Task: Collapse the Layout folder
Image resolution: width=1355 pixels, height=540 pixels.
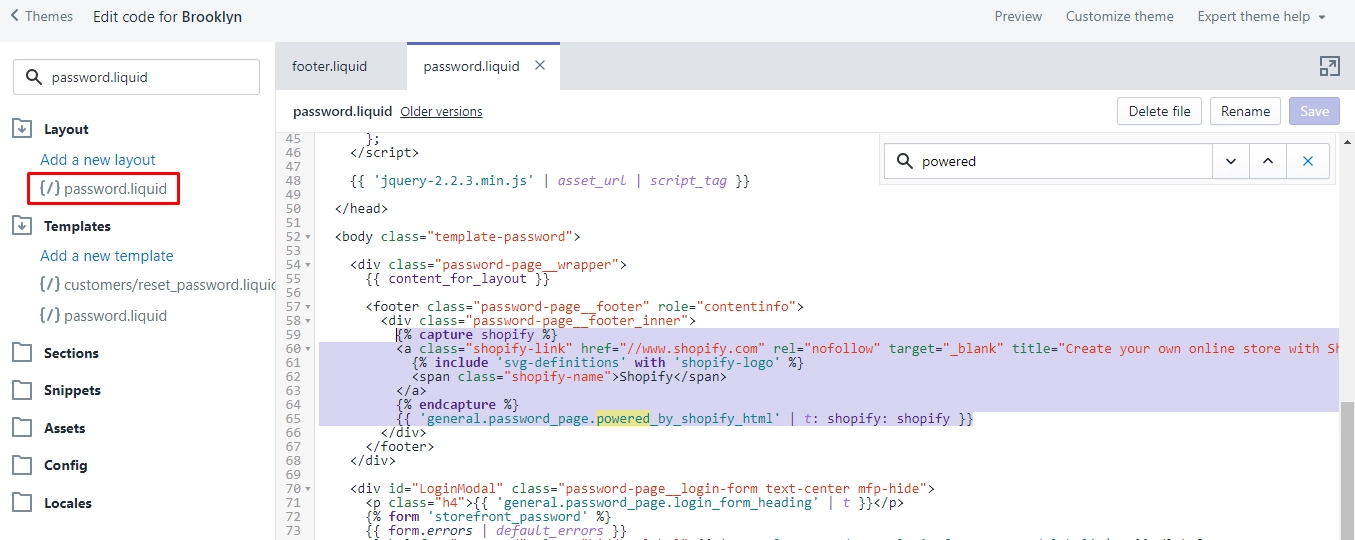Action: tap(22, 129)
